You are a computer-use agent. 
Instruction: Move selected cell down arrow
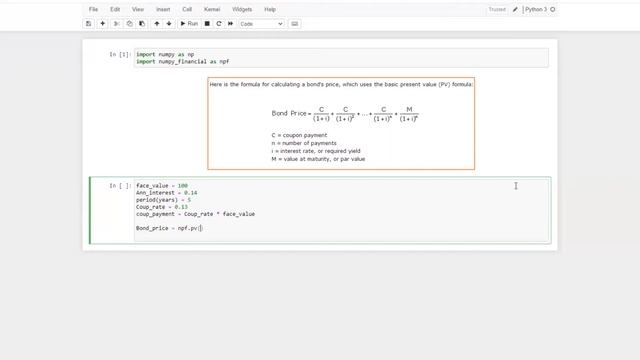tap(169, 24)
